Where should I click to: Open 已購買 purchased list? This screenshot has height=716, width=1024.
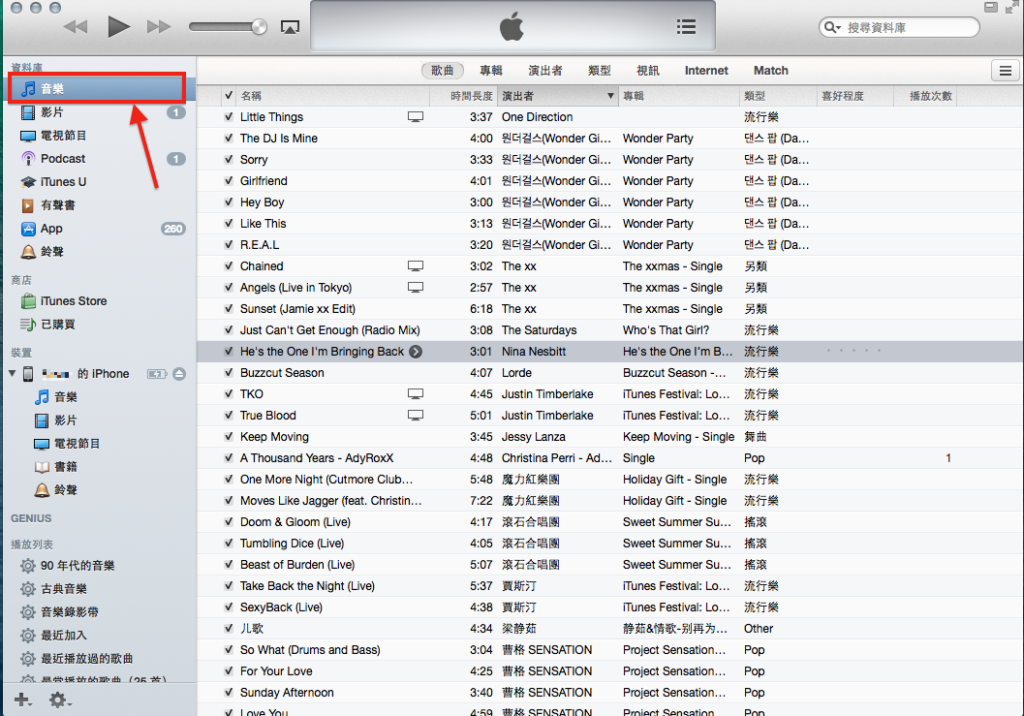[97, 325]
